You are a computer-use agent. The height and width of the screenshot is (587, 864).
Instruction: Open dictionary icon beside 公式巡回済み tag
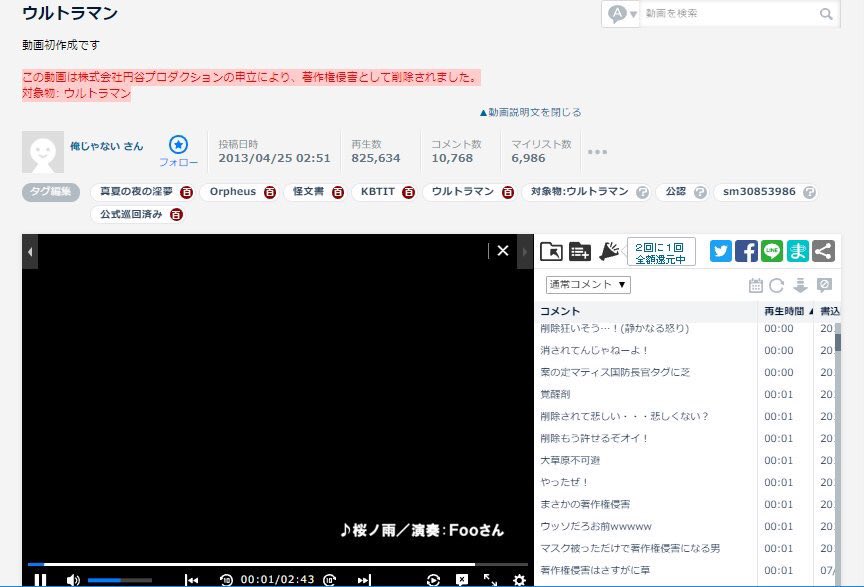click(176, 215)
